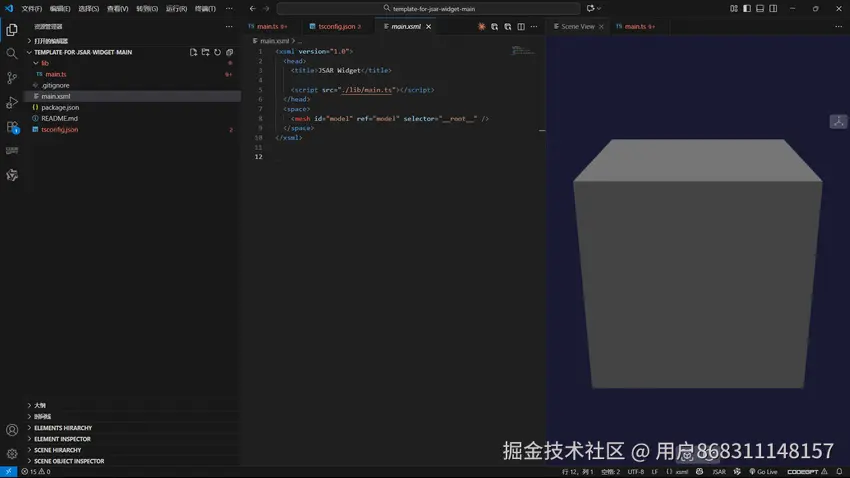Click the axis gizmo icon in Scene View
850x478 pixels.
click(838, 121)
